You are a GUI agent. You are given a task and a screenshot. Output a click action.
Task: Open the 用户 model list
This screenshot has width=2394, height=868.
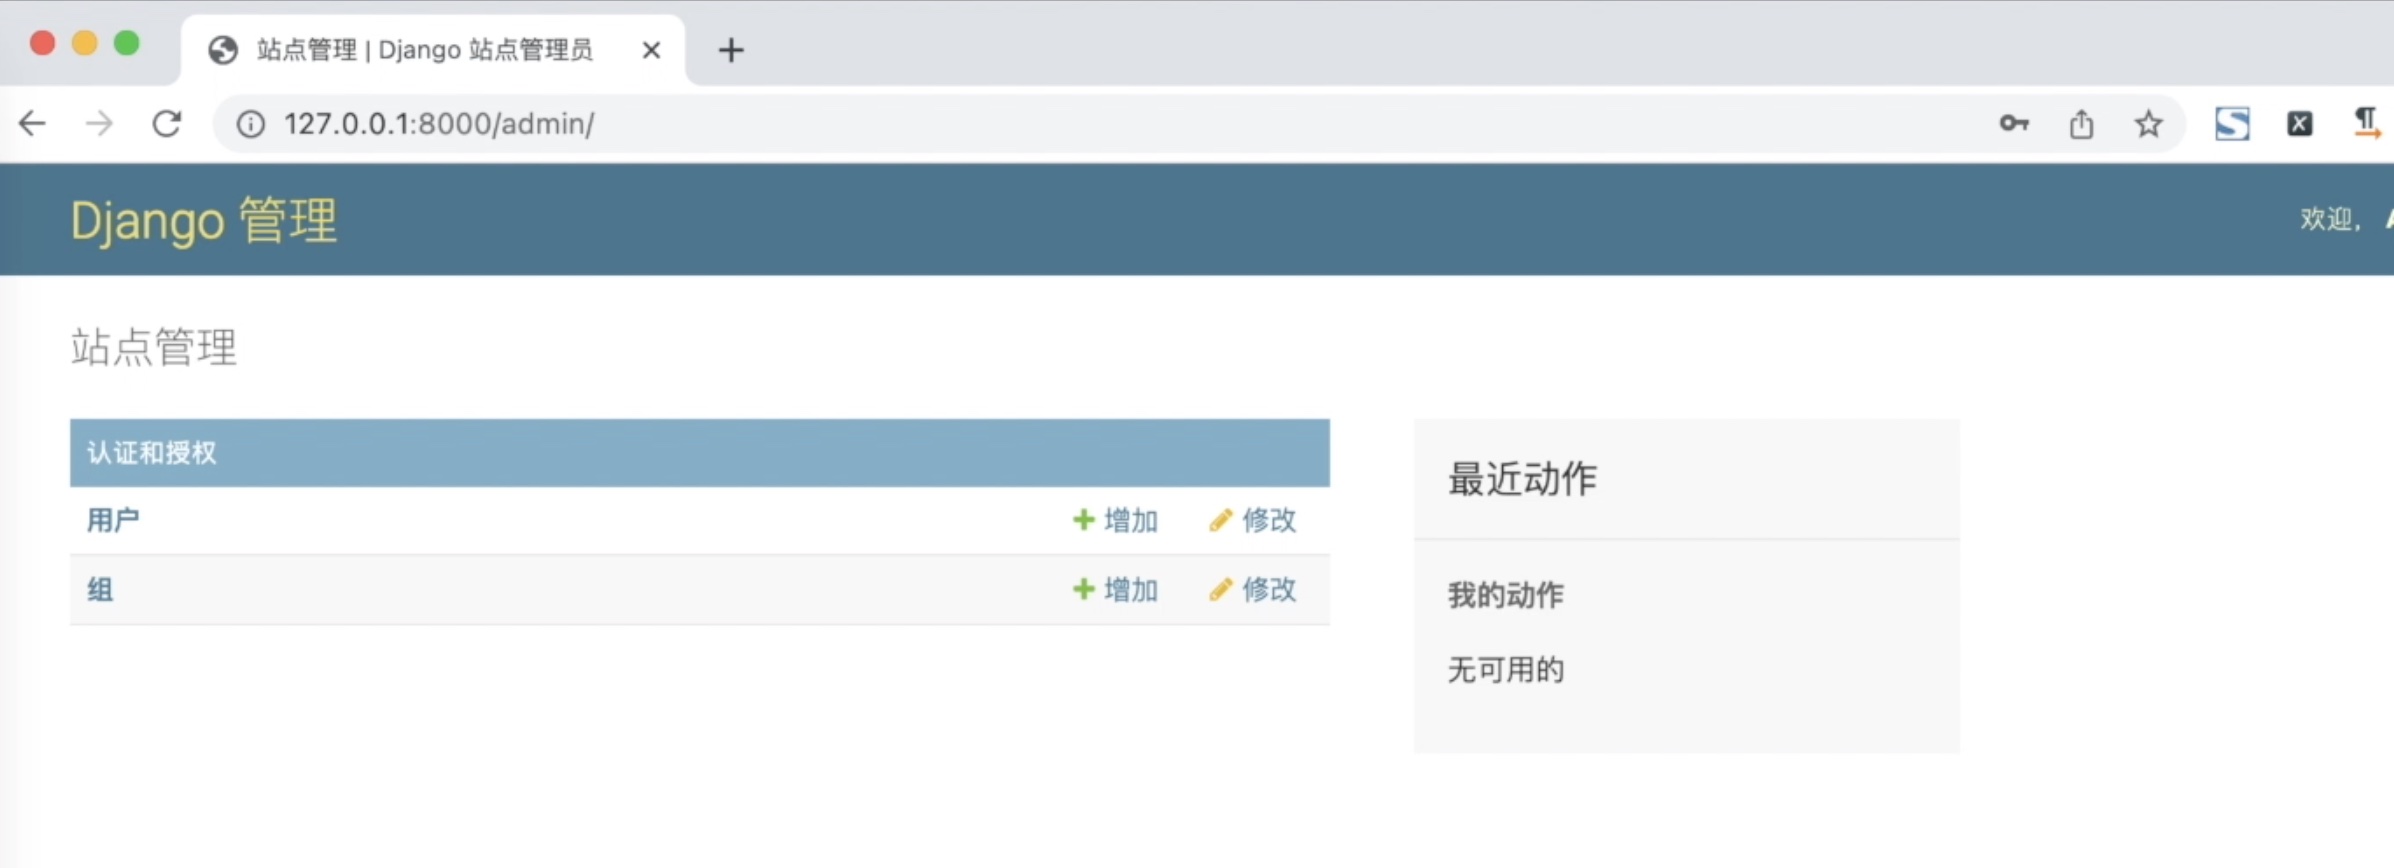[113, 520]
